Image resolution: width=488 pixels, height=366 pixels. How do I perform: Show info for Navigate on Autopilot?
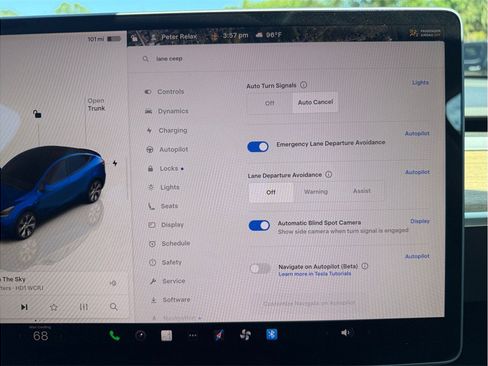tap(365, 266)
